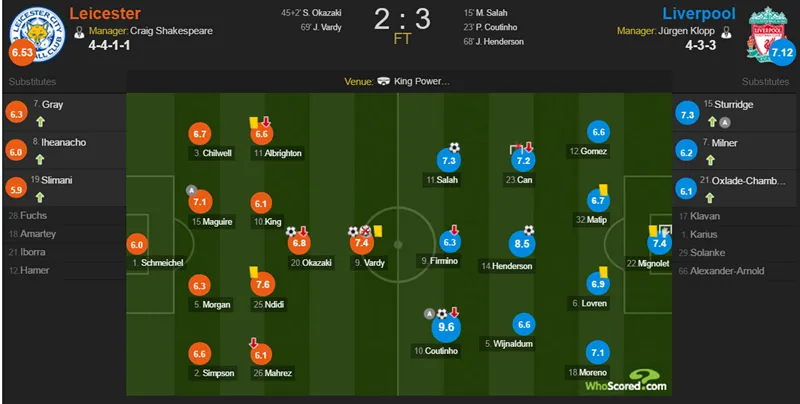The height and width of the screenshot is (404, 800).
Task: Click the assist badge above Maguire
Action: pyautogui.click(x=191, y=190)
